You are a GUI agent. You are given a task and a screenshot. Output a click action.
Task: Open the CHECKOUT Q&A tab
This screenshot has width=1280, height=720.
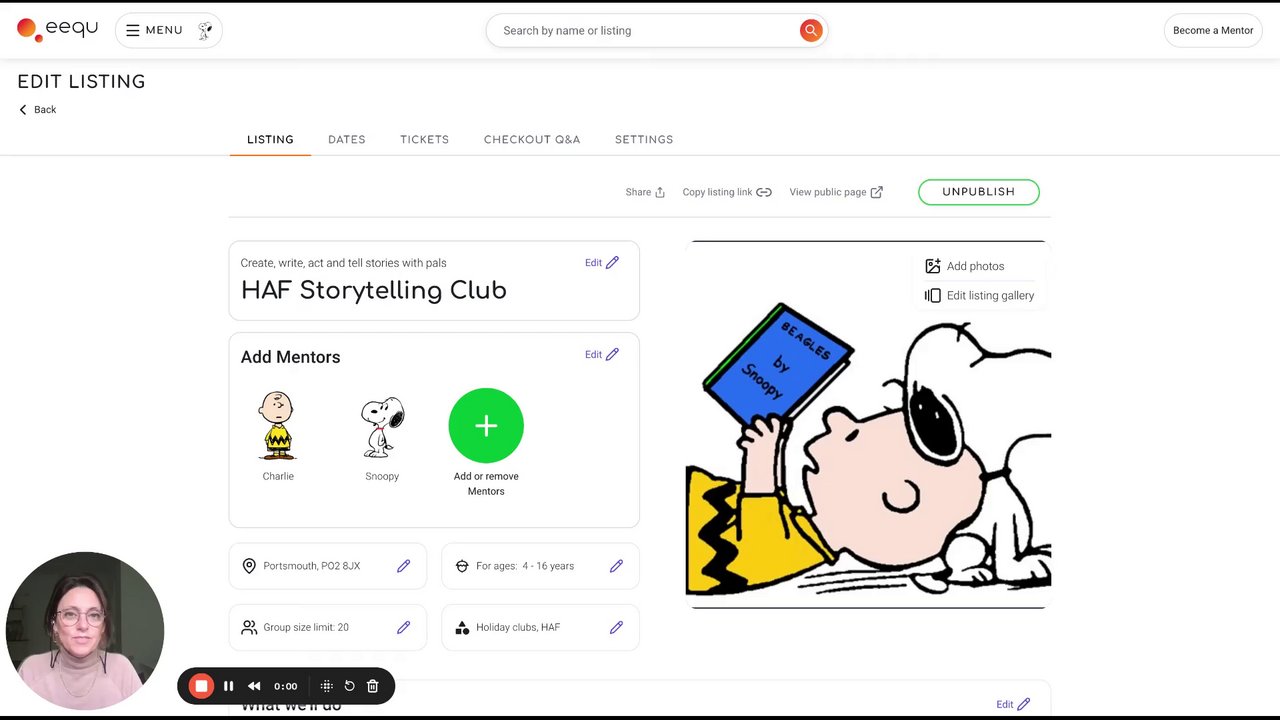[532, 140]
